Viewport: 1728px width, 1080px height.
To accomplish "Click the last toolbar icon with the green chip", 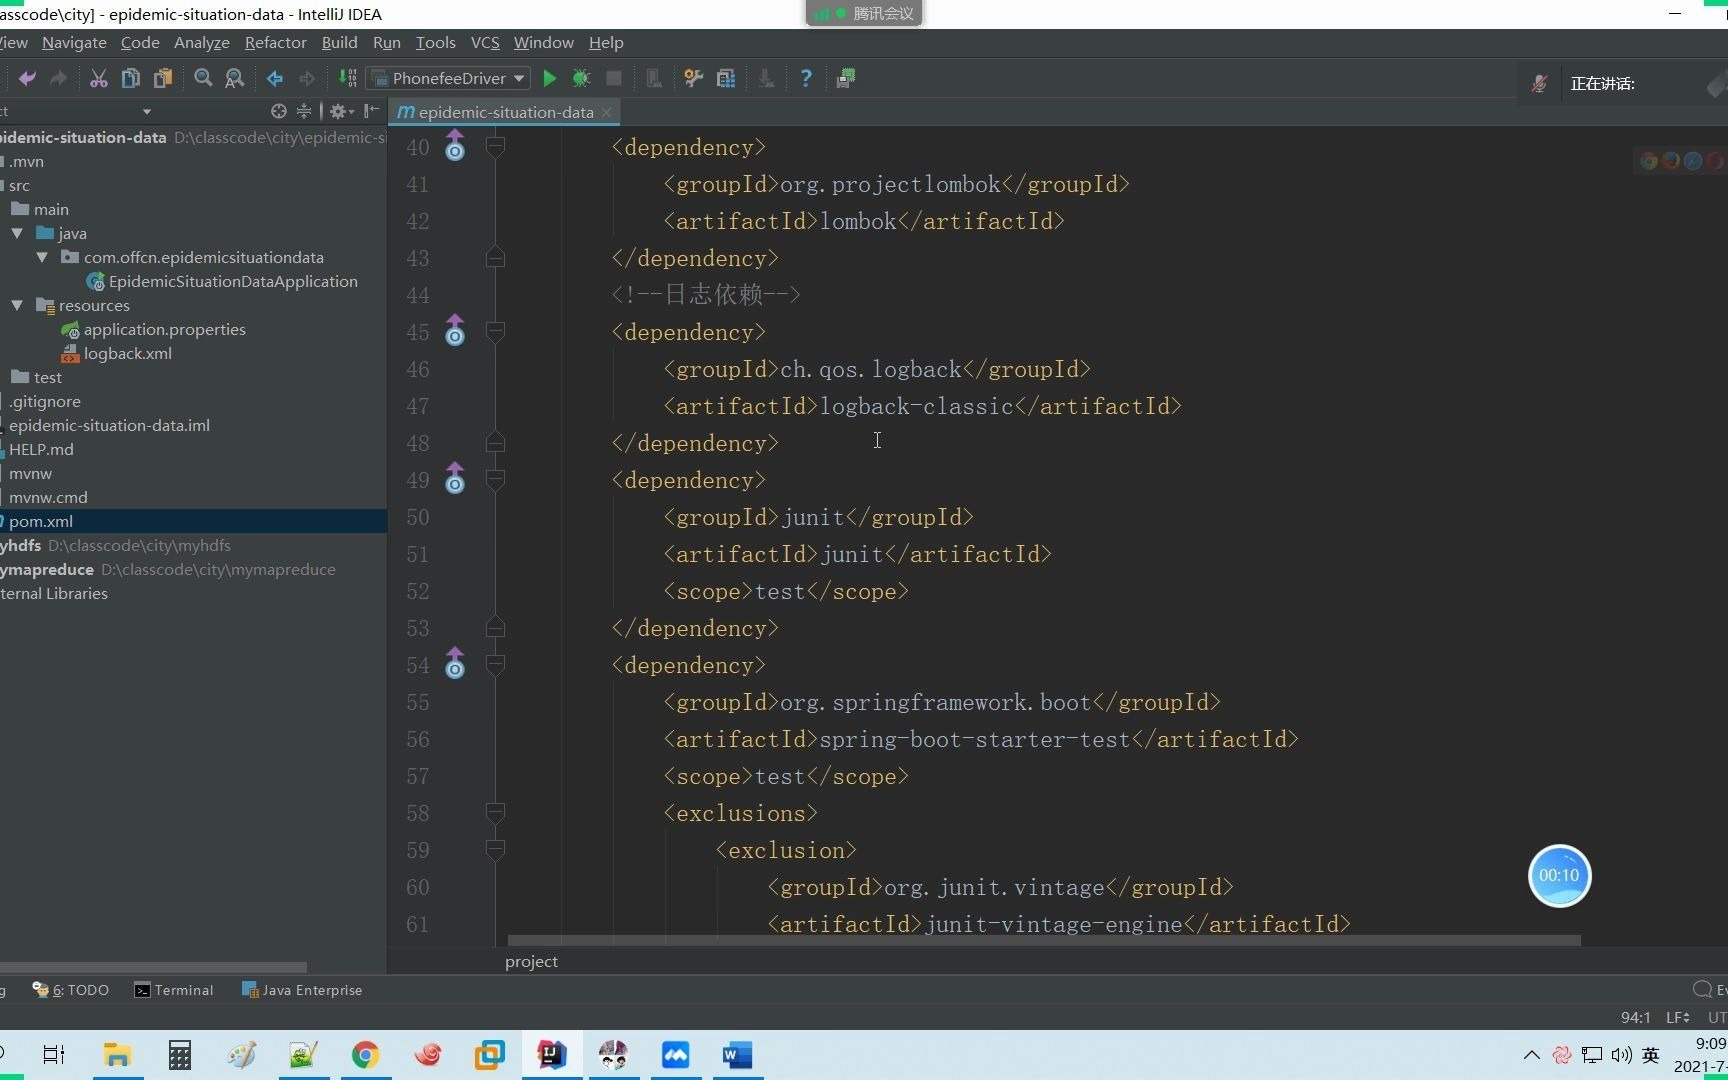I will (x=846, y=78).
